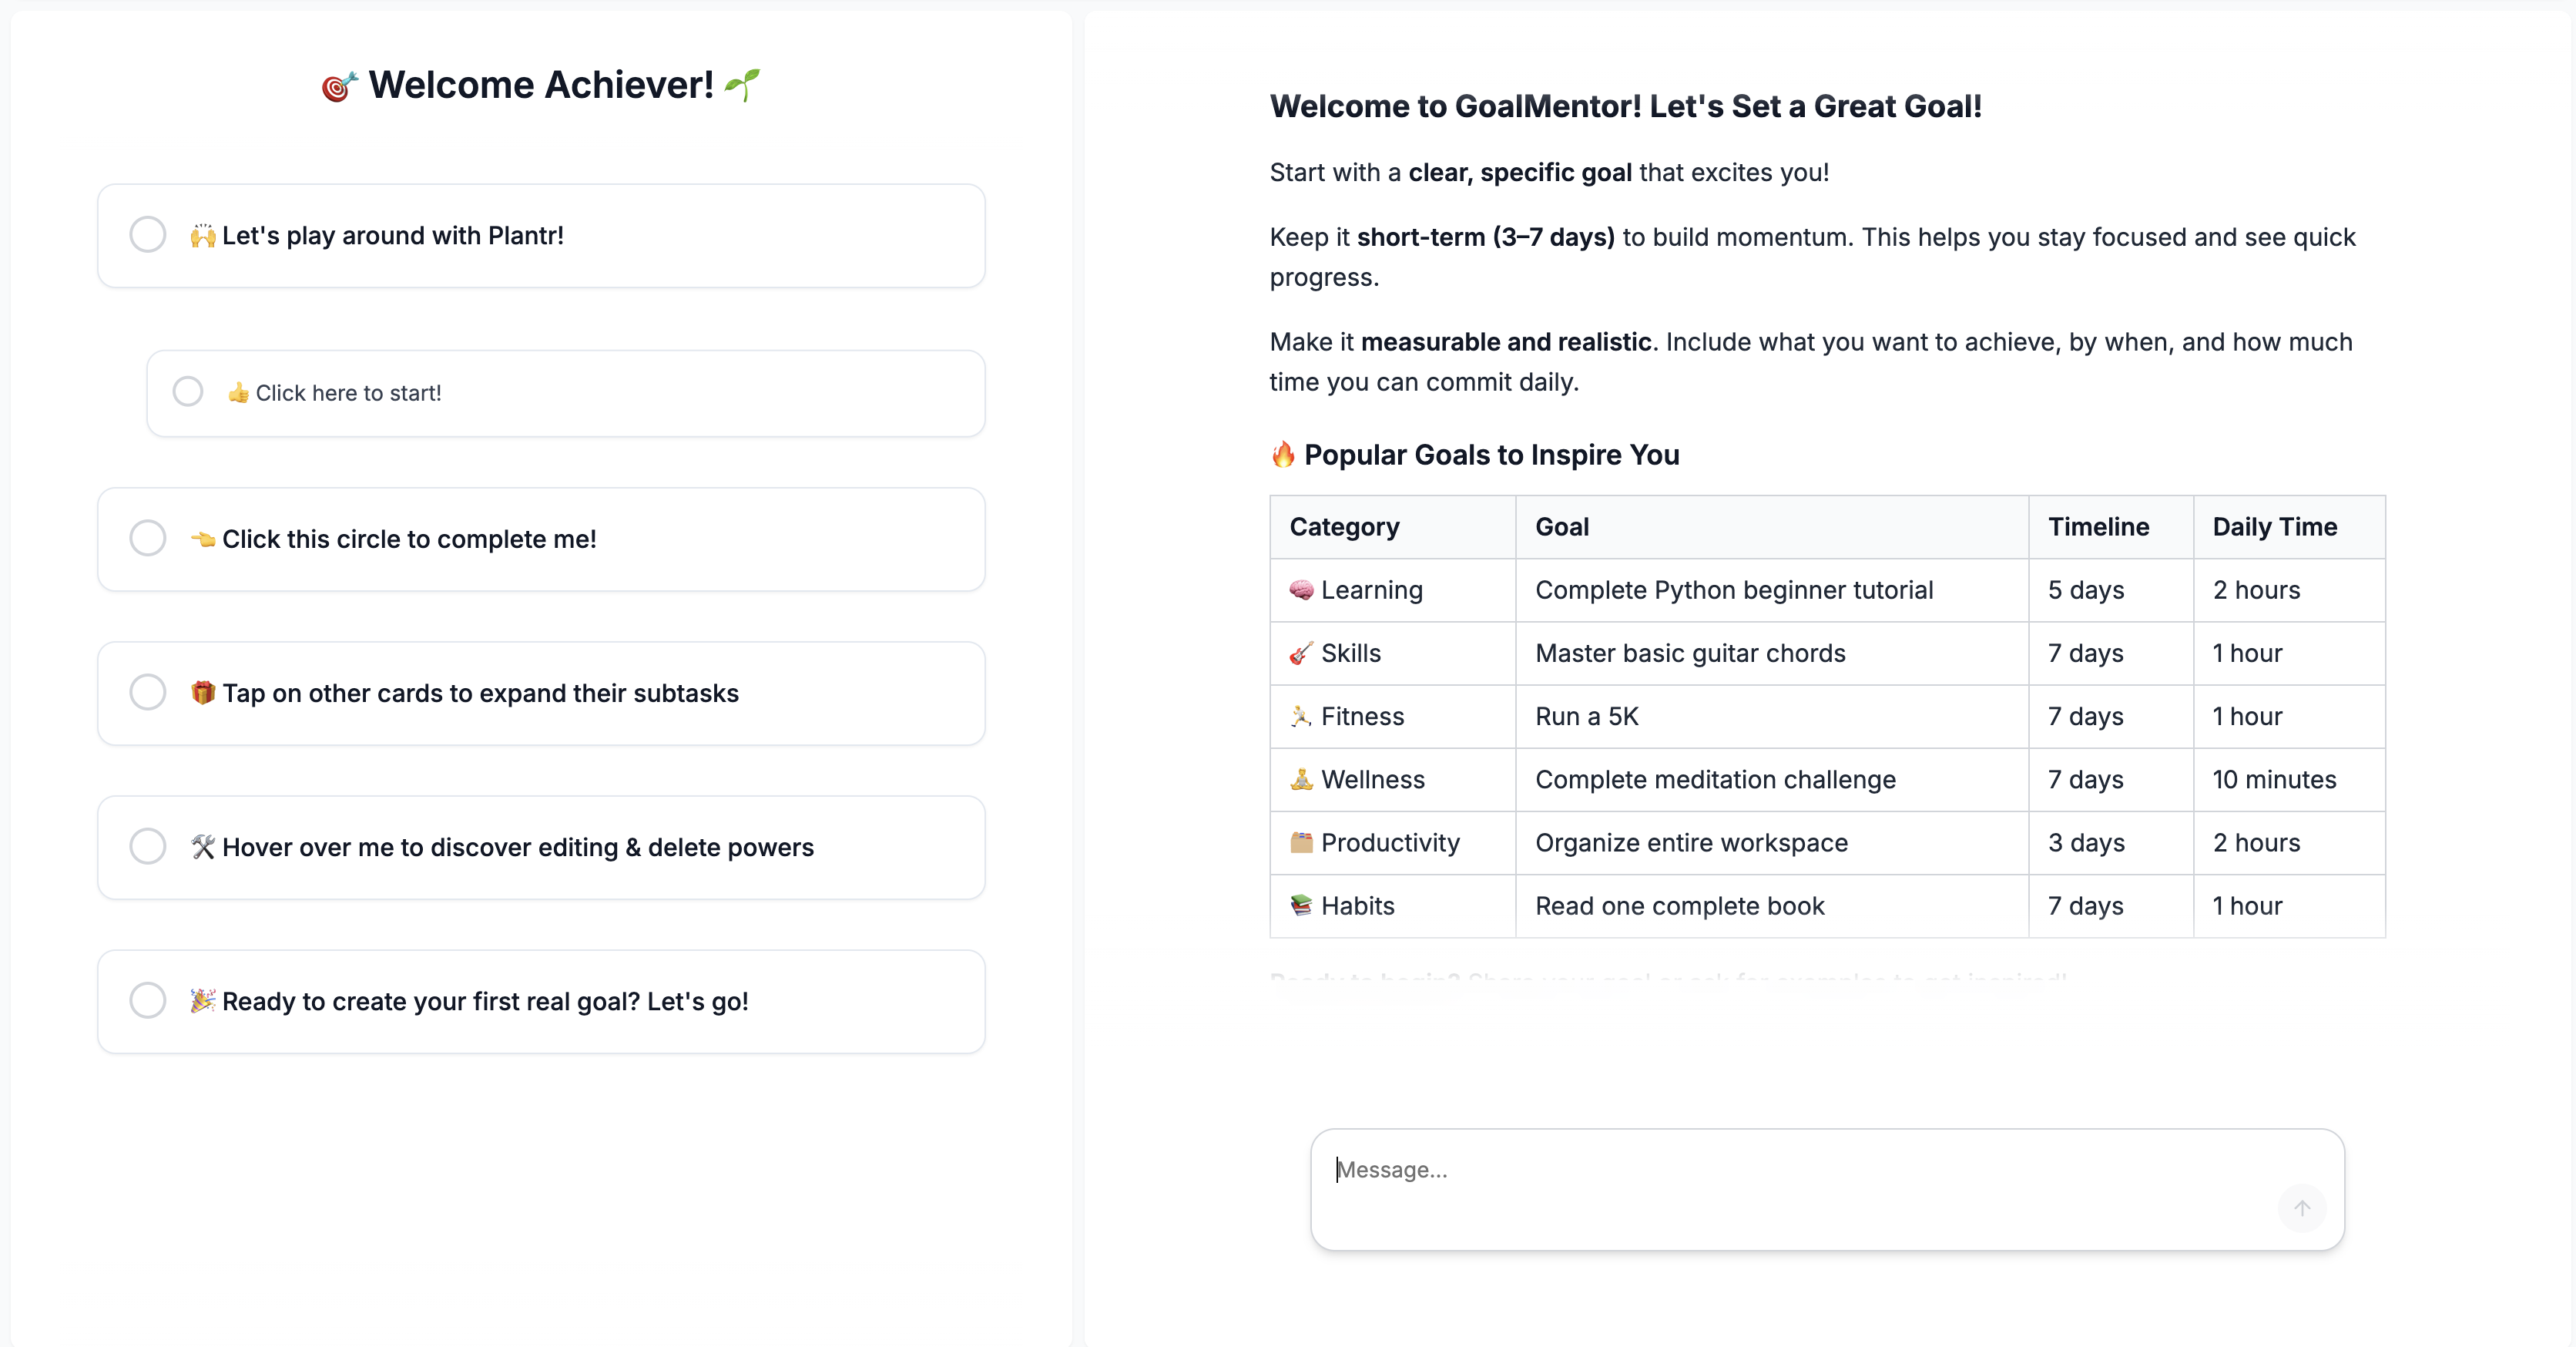This screenshot has width=2576, height=1347.
Task: Select the "Run a 5K" goal text
Action: tap(1587, 716)
